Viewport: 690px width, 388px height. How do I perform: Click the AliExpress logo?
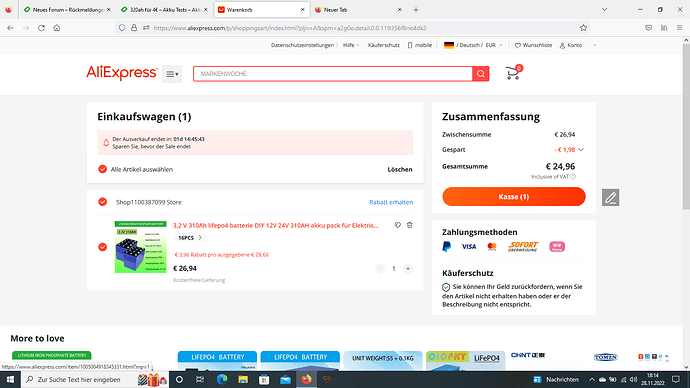pos(121,73)
